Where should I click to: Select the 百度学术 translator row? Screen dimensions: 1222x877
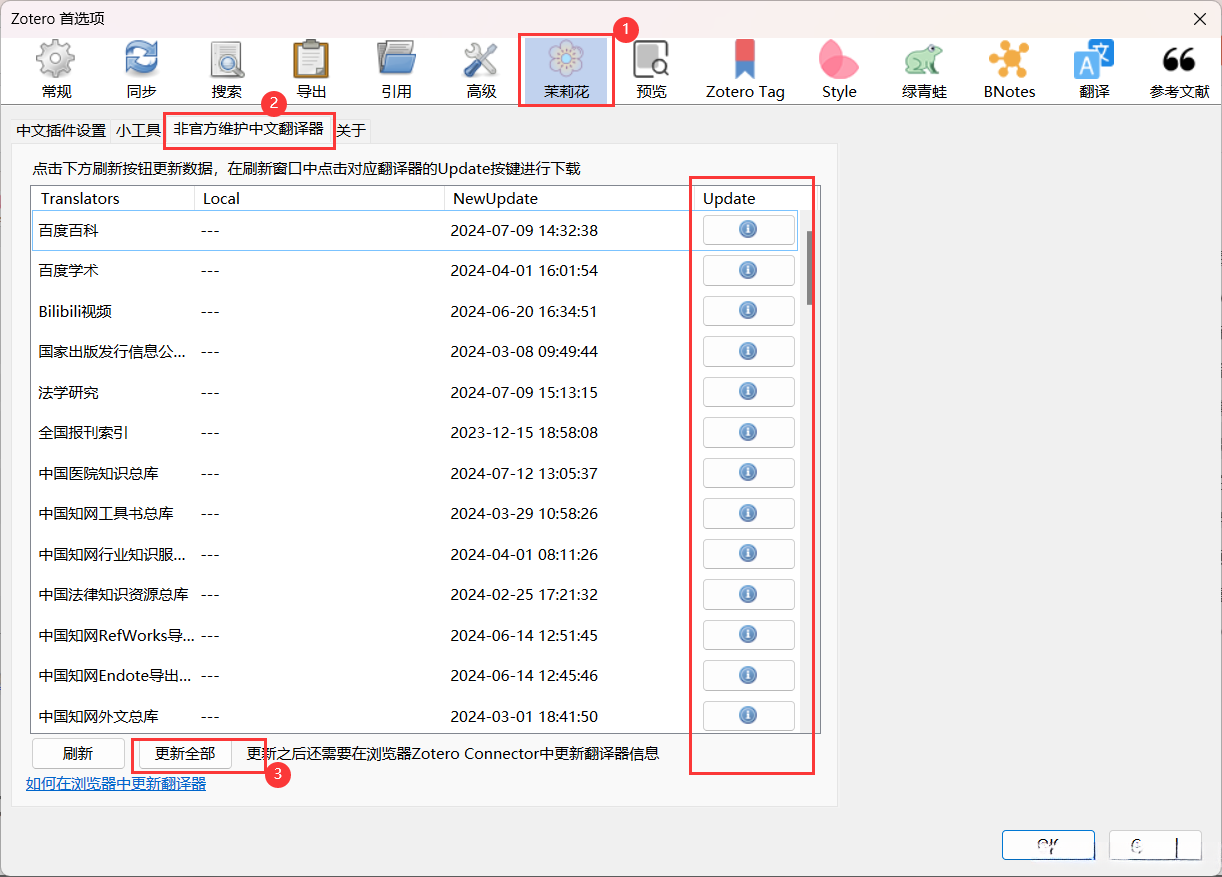415,270
